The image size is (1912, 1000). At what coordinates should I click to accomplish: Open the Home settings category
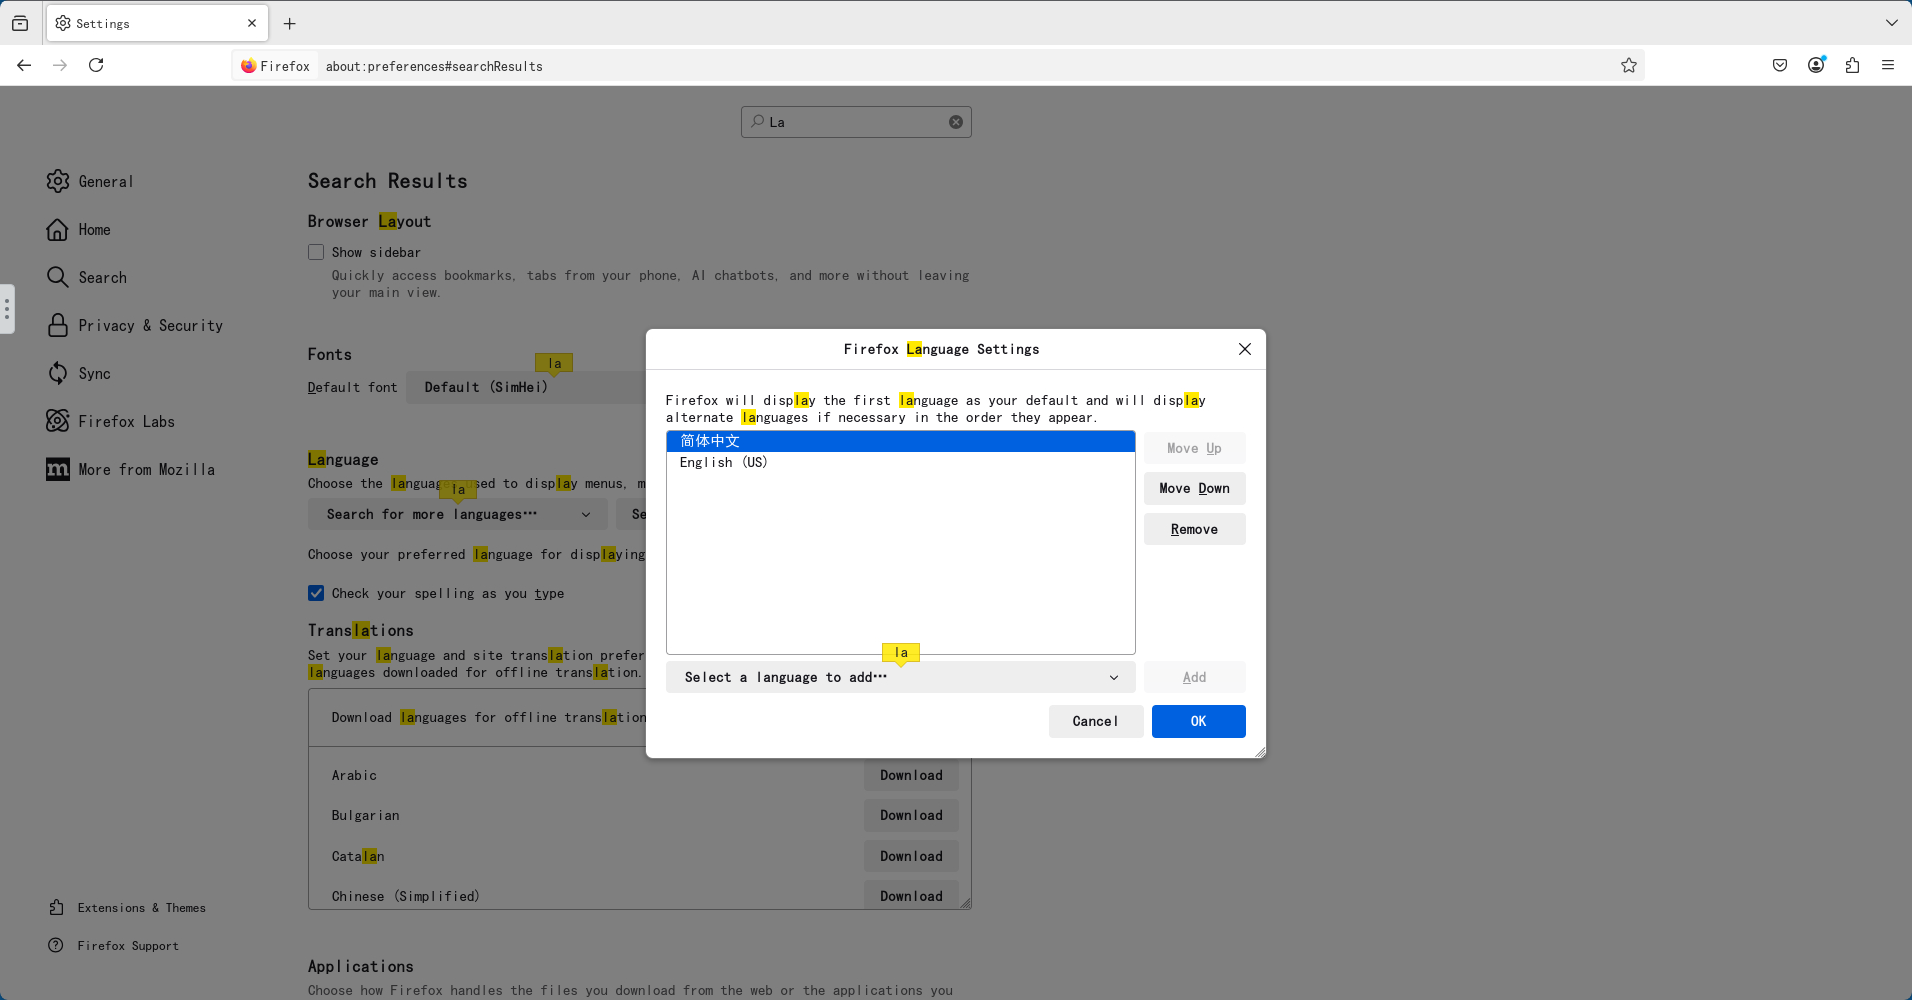click(x=79, y=229)
